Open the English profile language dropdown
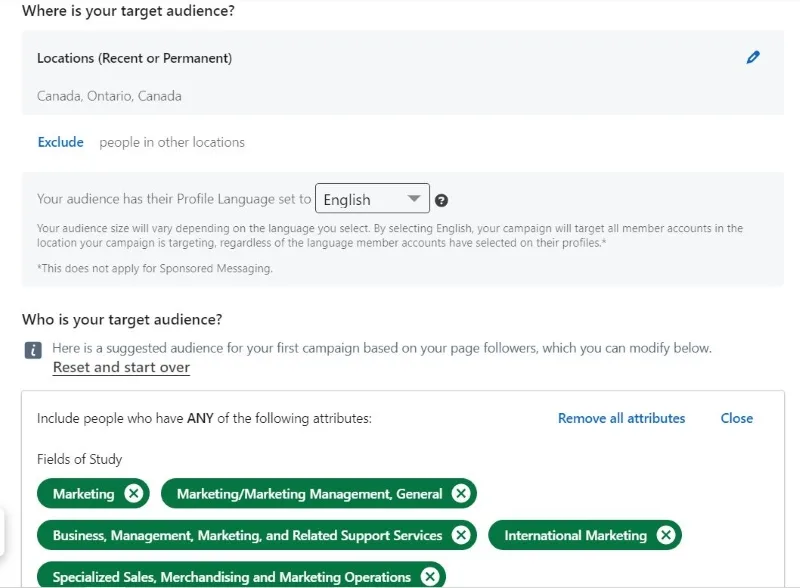 click(x=372, y=199)
